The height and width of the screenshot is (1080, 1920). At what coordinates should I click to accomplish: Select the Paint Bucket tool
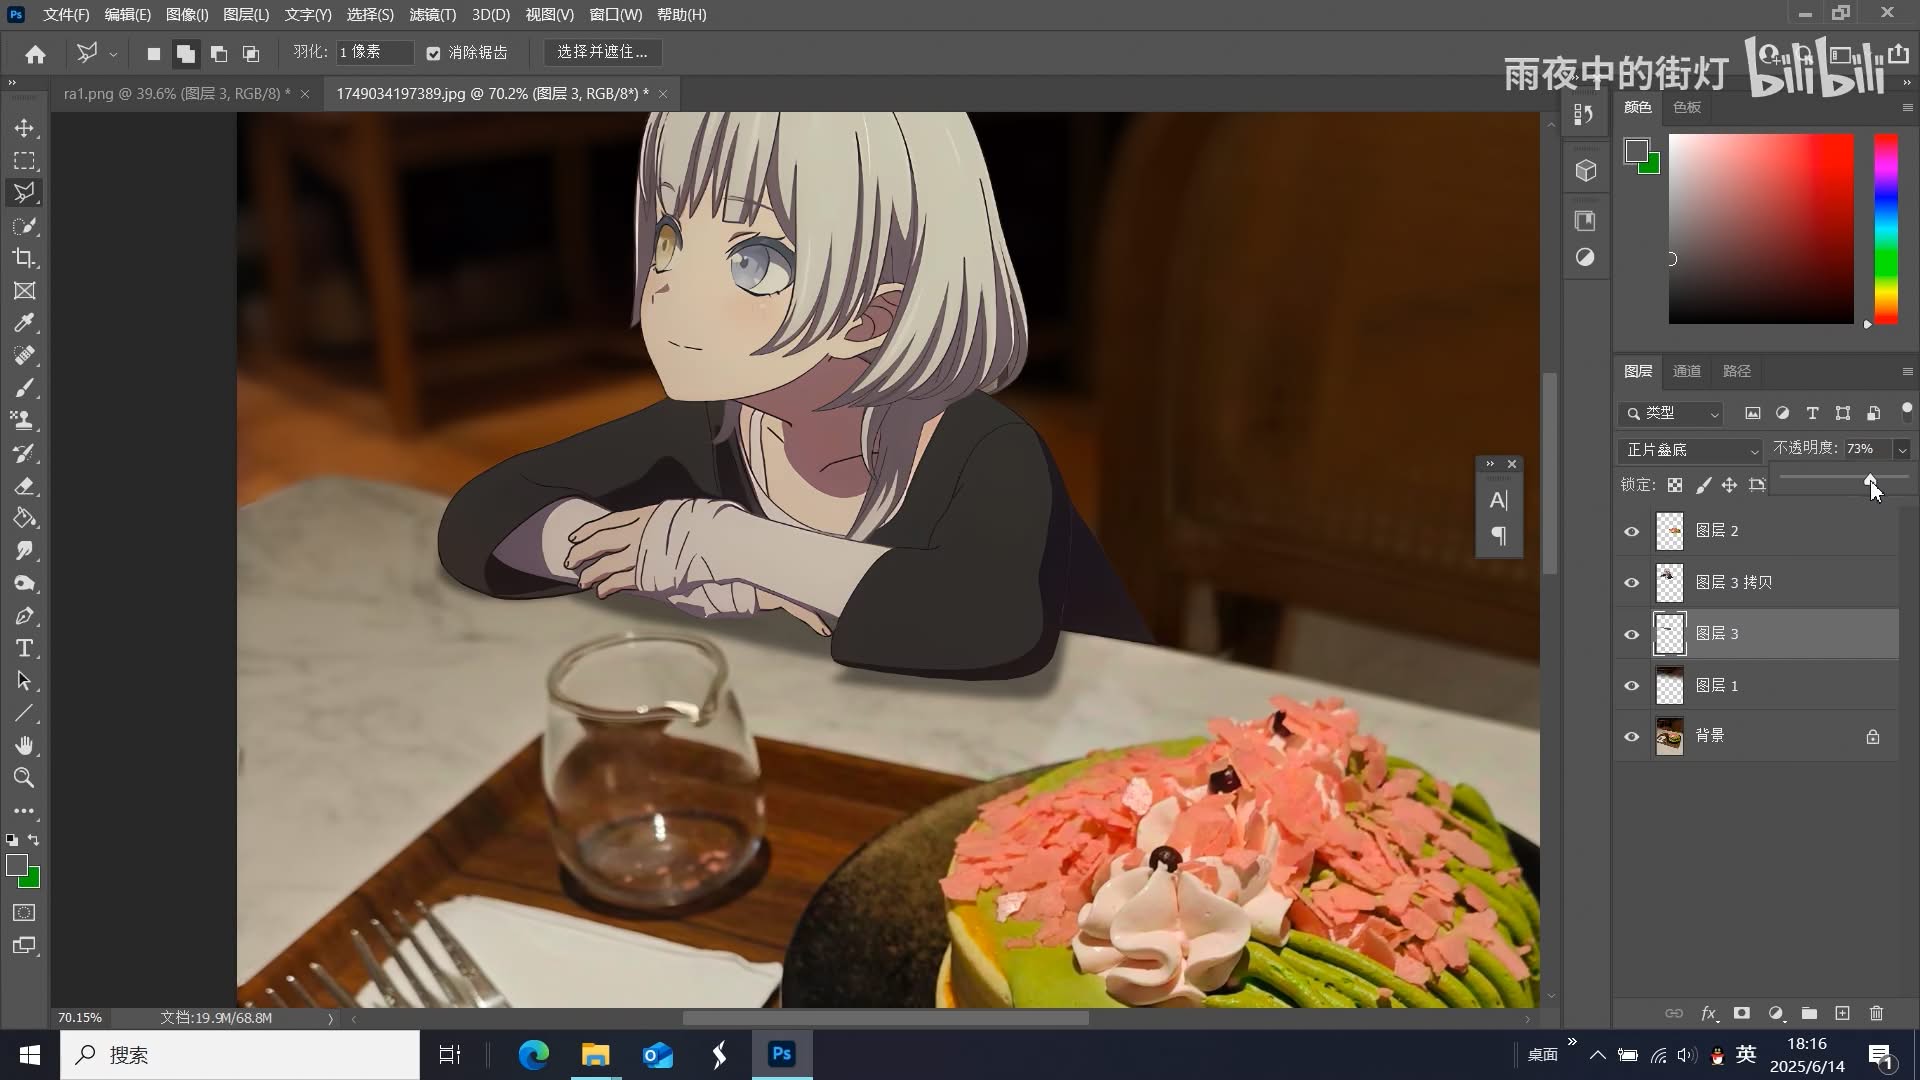(24, 518)
